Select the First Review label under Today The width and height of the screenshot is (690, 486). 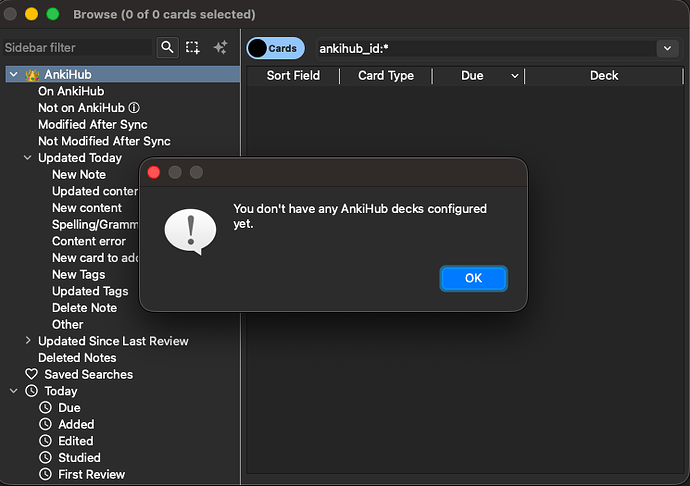[92, 475]
